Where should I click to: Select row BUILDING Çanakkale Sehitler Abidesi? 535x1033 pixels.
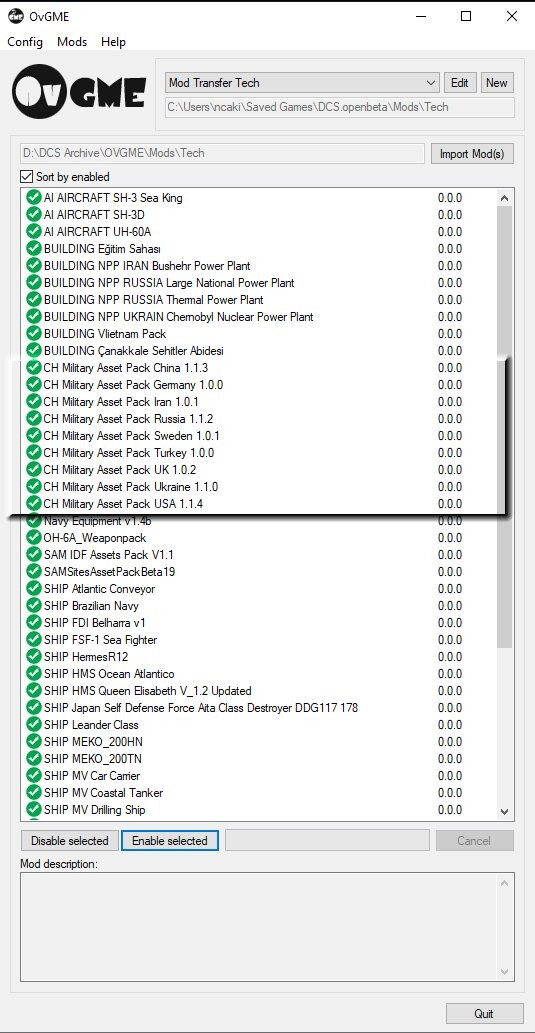pos(260,351)
